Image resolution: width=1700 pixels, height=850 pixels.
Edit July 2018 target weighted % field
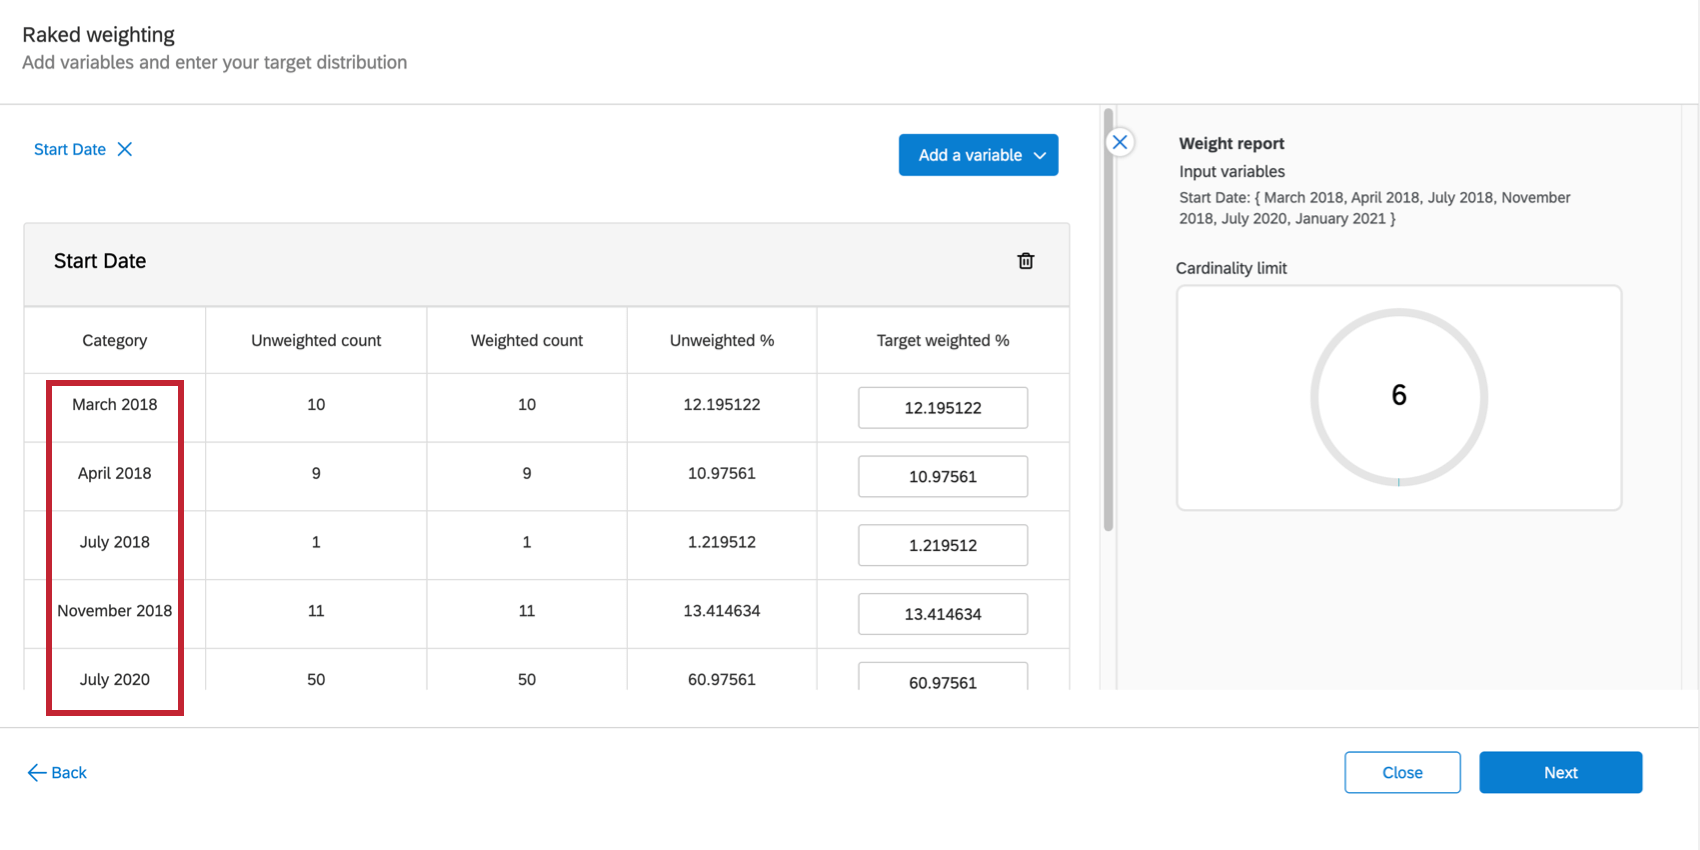pos(942,545)
